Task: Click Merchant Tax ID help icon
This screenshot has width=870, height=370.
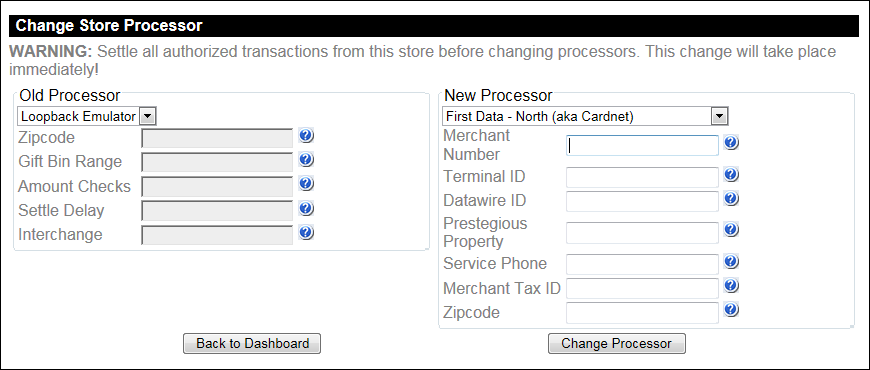Action: (x=731, y=285)
